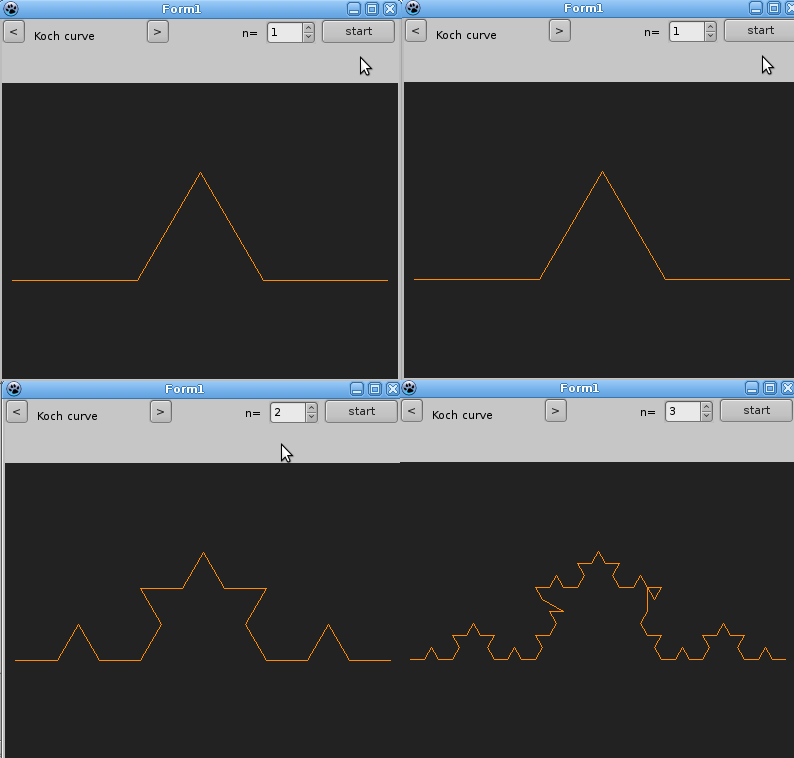Image resolution: width=794 pixels, height=758 pixels.
Task: Click start in the n=3 window
Action: [756, 410]
